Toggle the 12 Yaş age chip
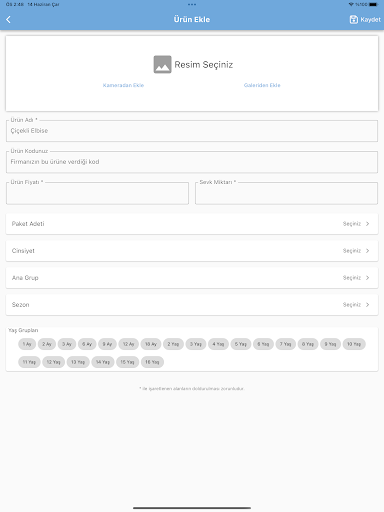Image resolution: width=384 pixels, height=512 pixels. coord(53,362)
